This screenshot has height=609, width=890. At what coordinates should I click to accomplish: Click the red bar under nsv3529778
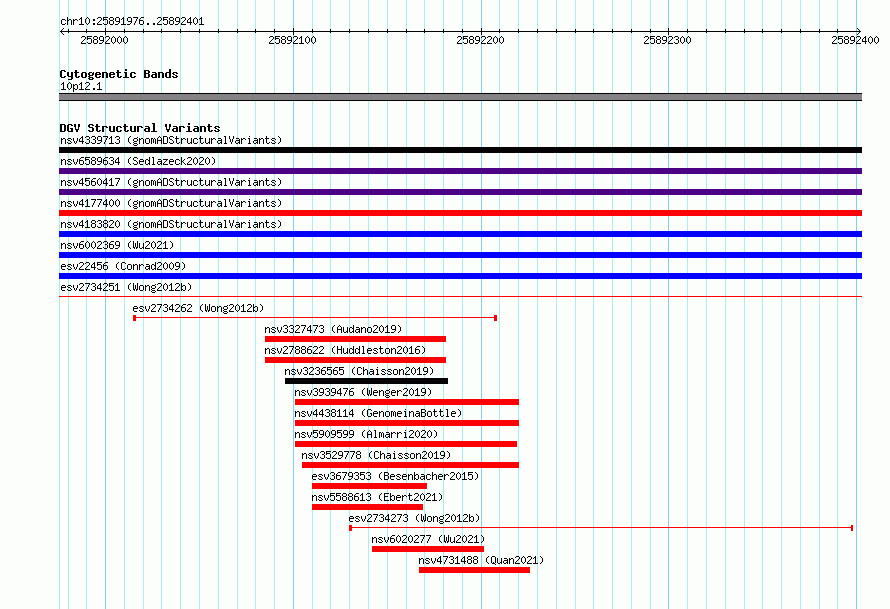(410, 465)
